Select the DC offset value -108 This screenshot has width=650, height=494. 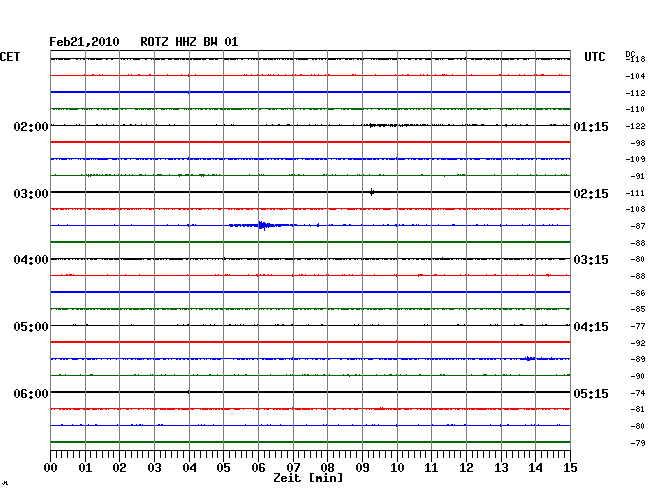635,209
